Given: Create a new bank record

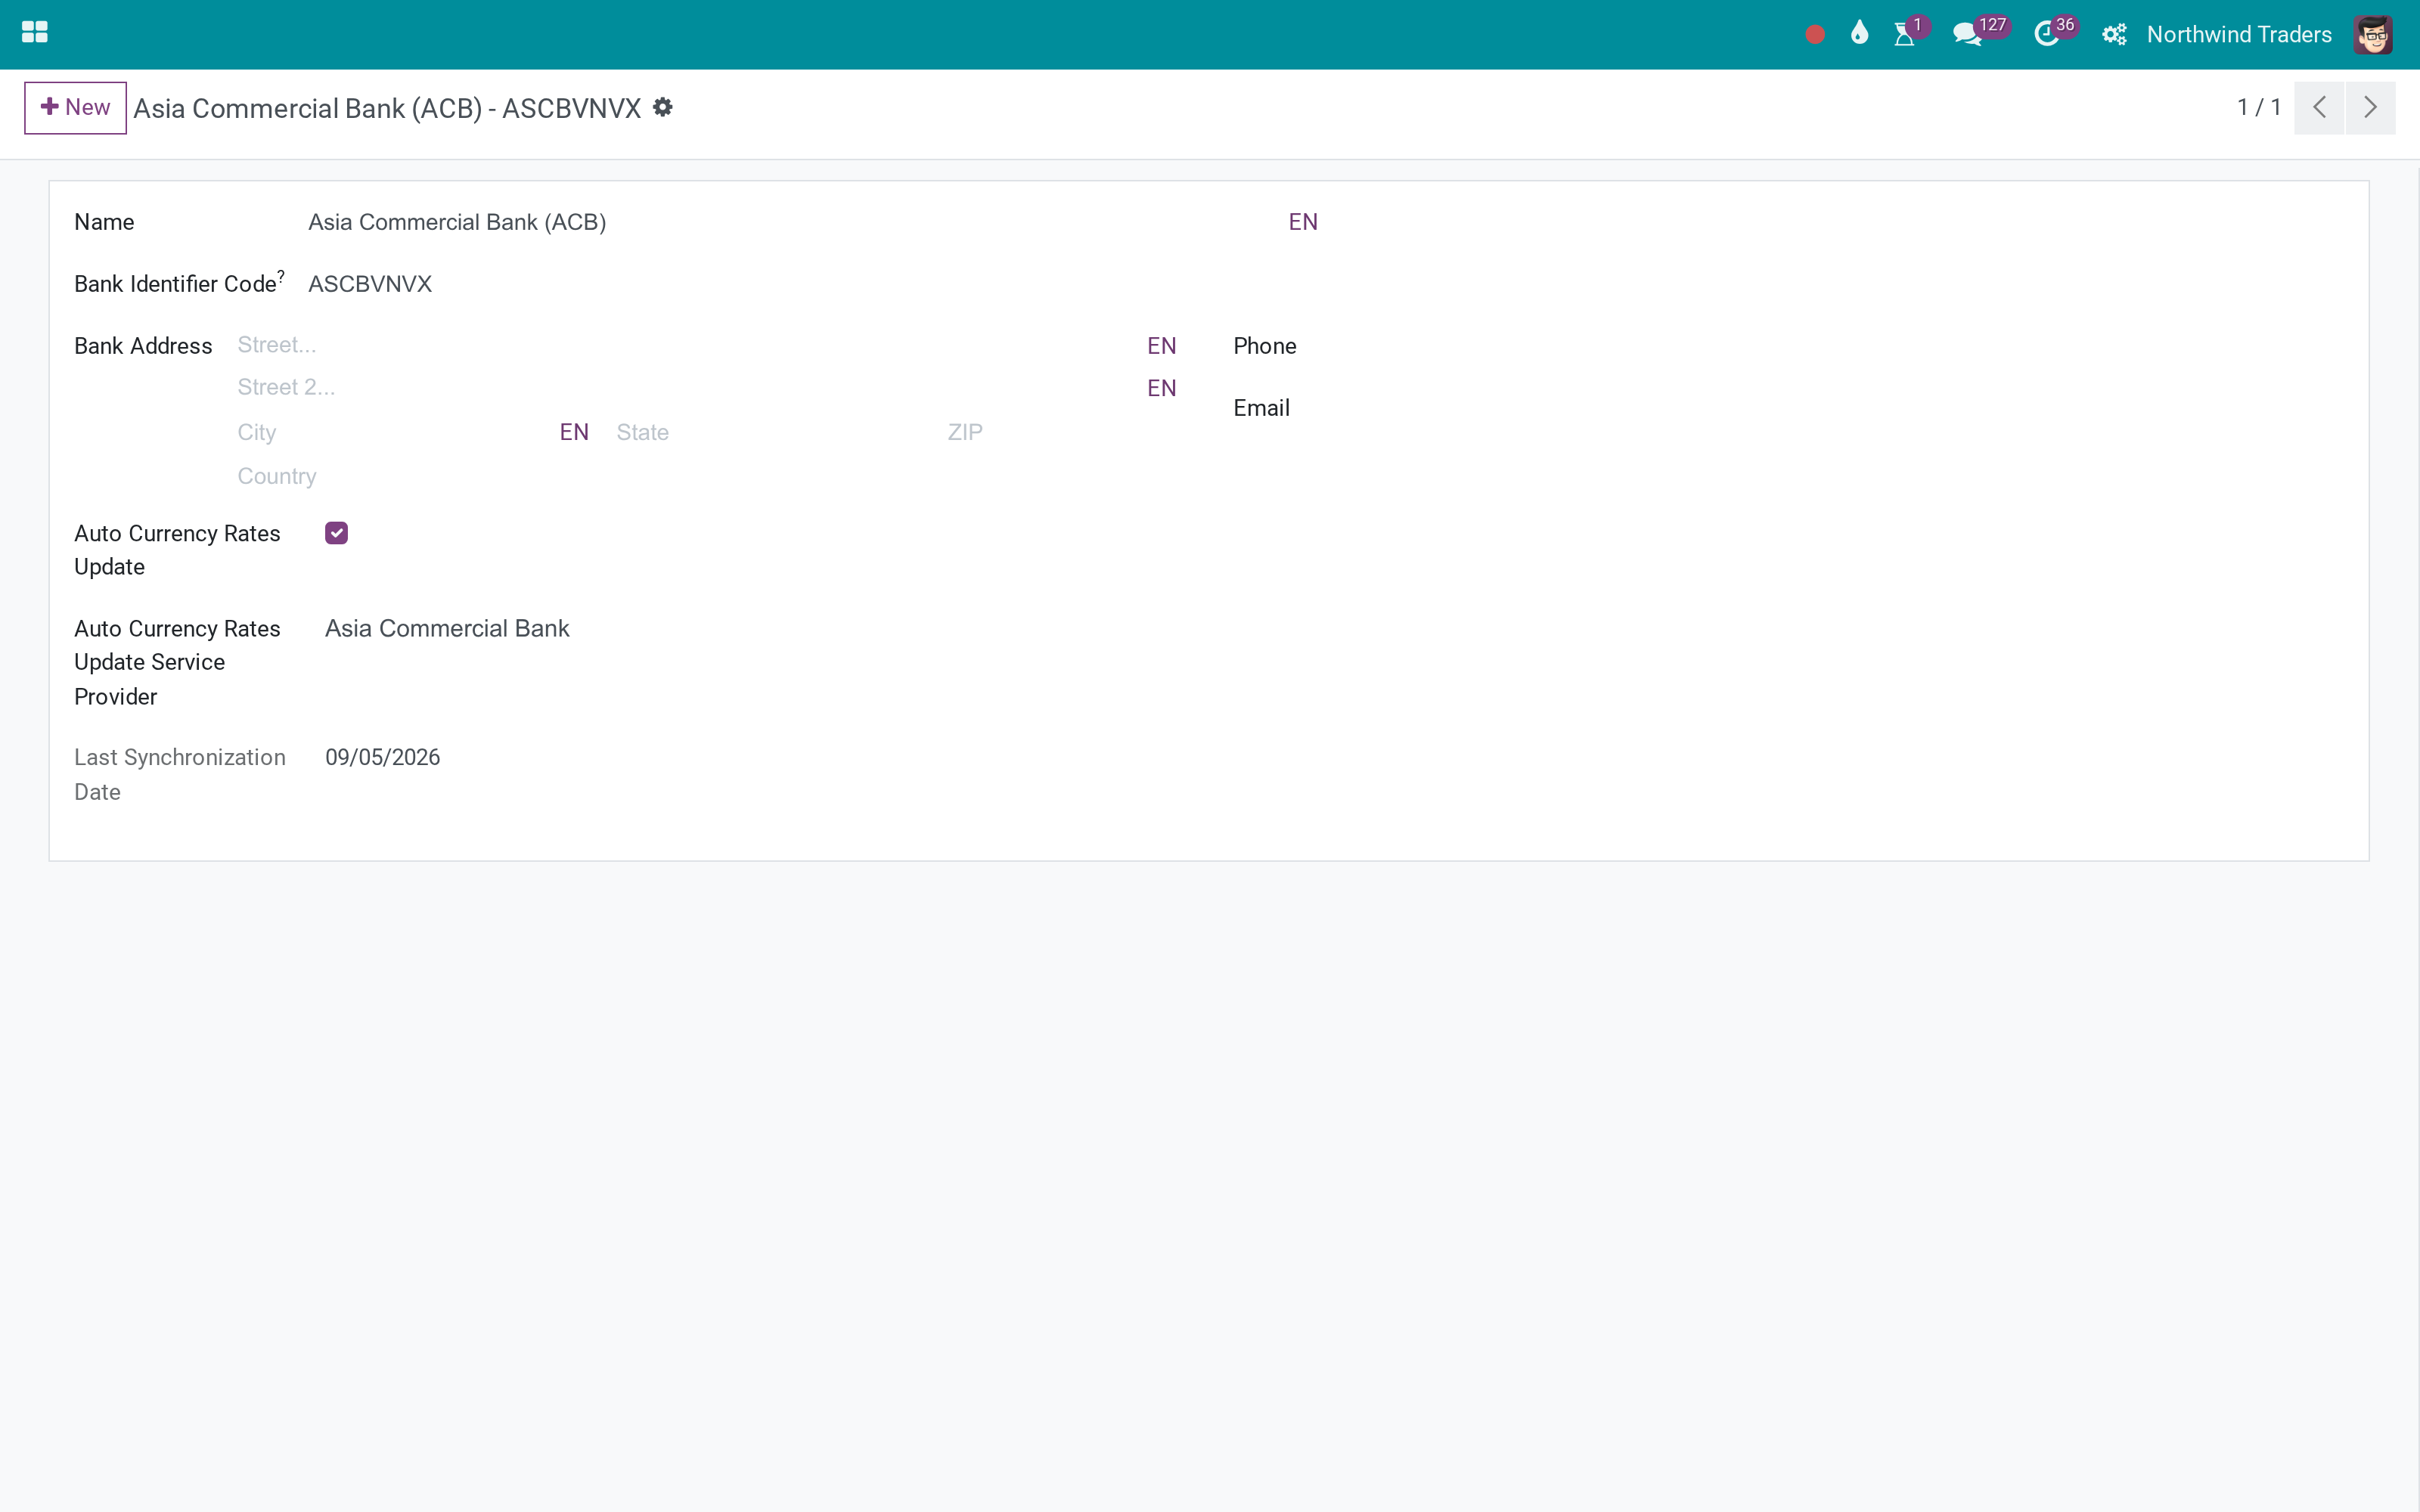Looking at the screenshot, I should (75, 107).
